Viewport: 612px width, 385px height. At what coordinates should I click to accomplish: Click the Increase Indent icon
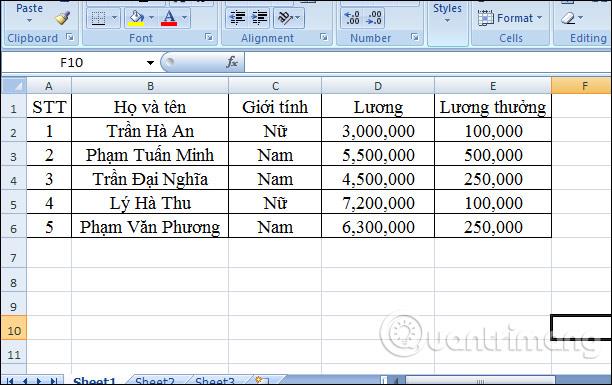coord(260,18)
